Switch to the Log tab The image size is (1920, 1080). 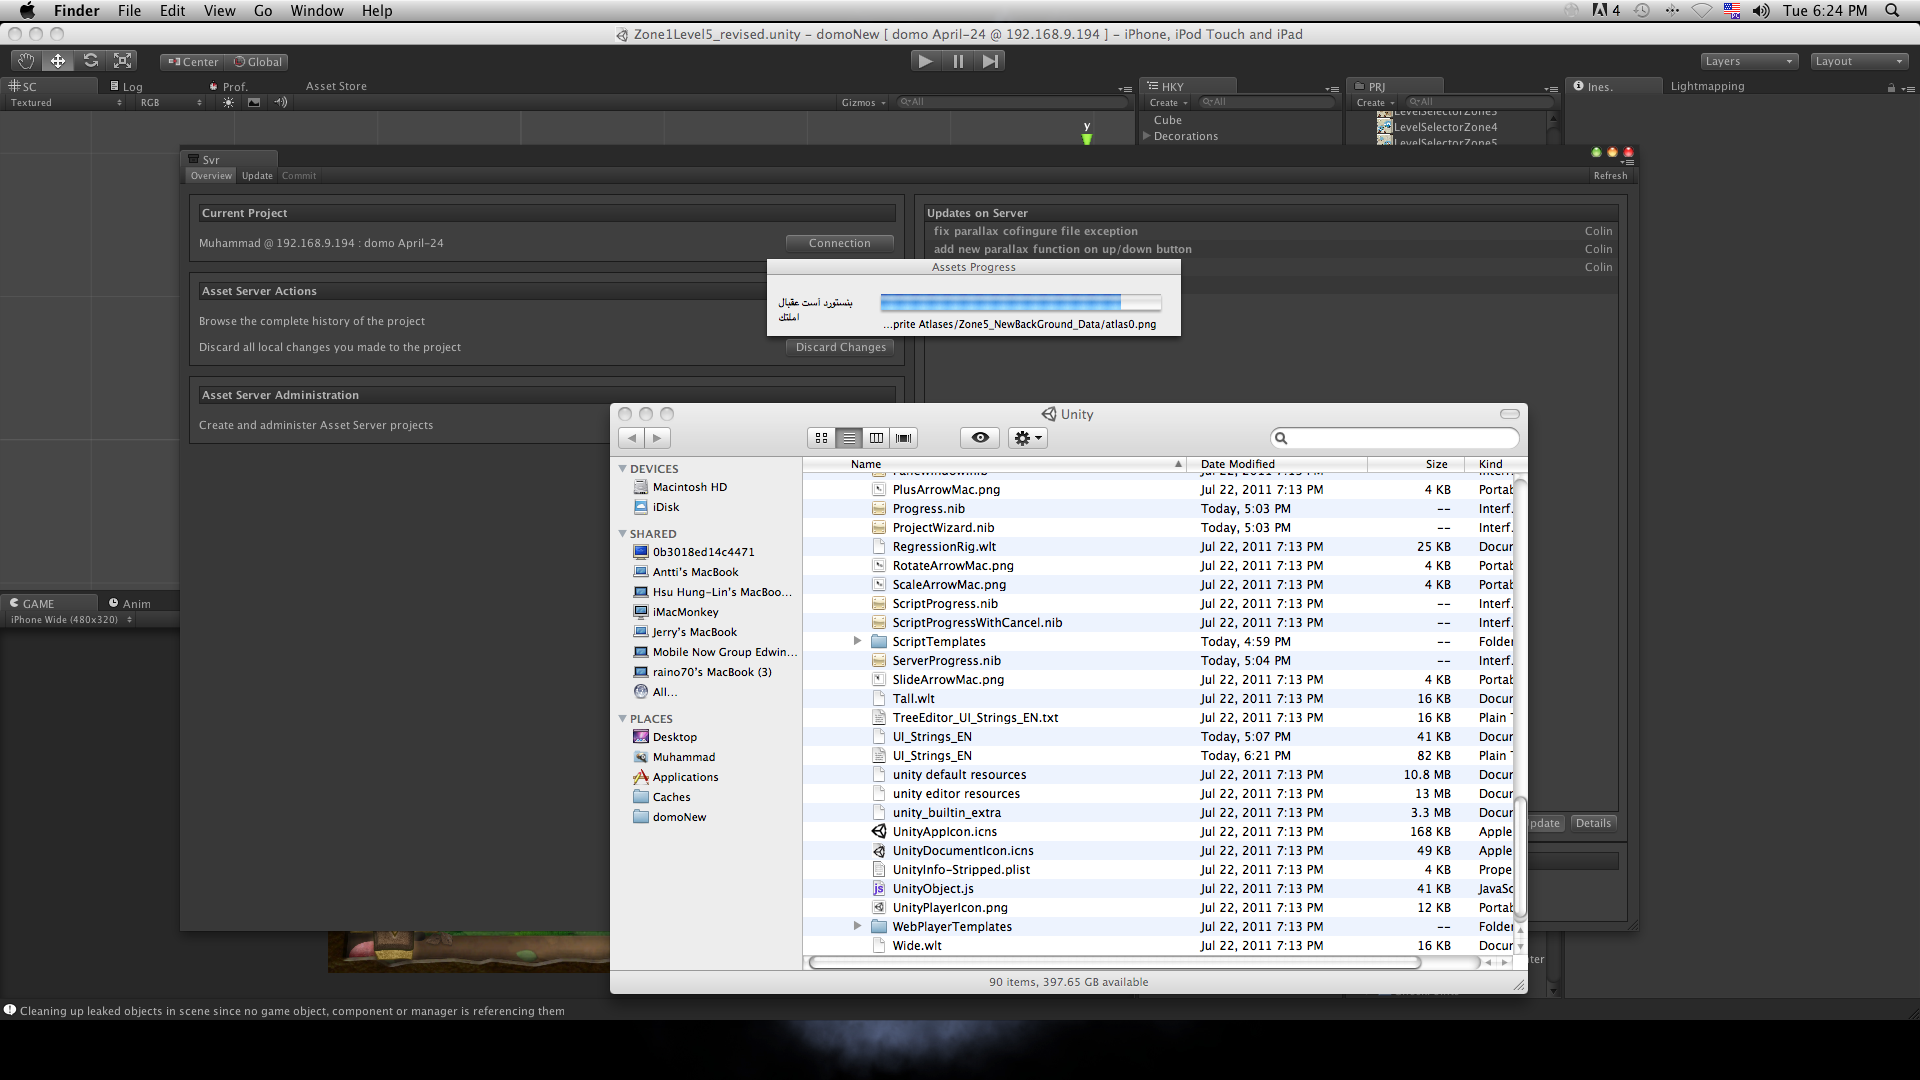127,86
